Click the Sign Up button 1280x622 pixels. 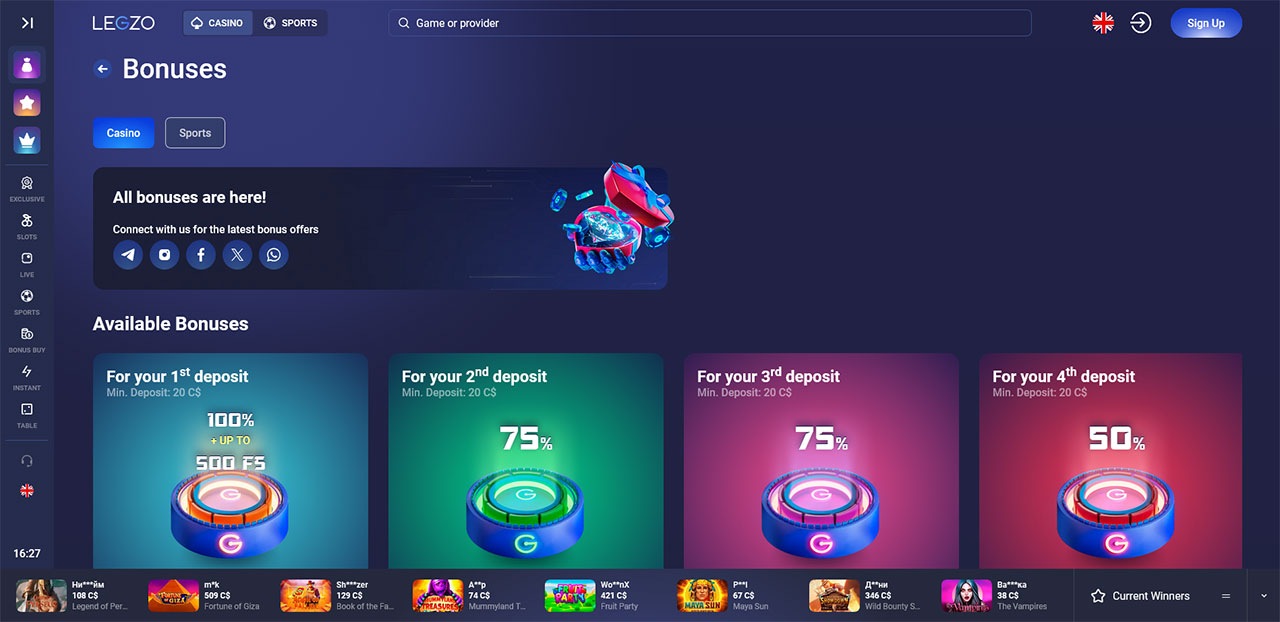click(x=1206, y=23)
